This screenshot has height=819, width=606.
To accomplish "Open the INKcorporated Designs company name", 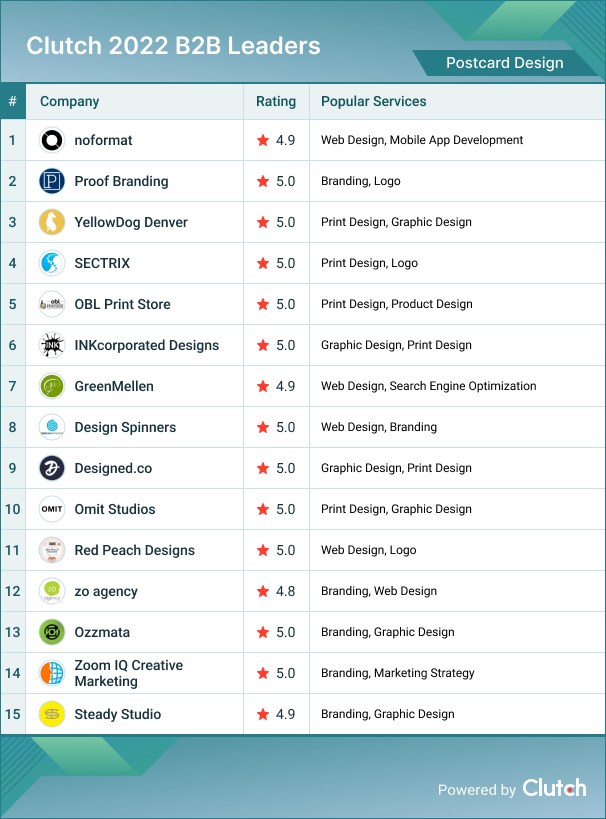I will [x=146, y=345].
